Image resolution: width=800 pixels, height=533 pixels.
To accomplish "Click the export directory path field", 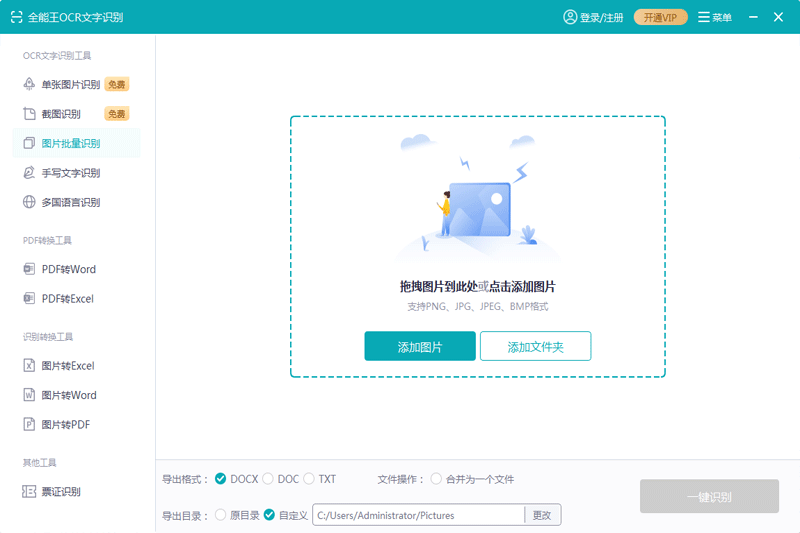I will click(x=418, y=515).
